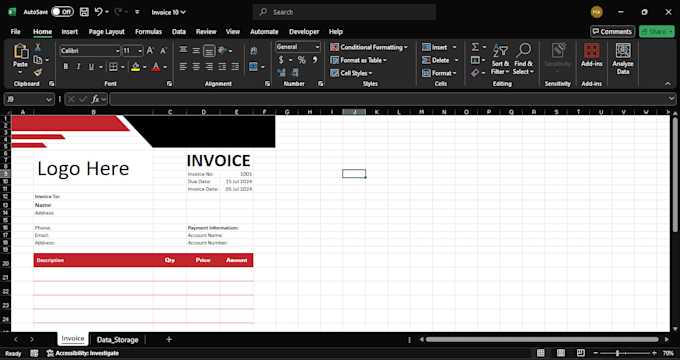Expand the formula bar
The width and height of the screenshot is (680, 360).
[672, 99]
